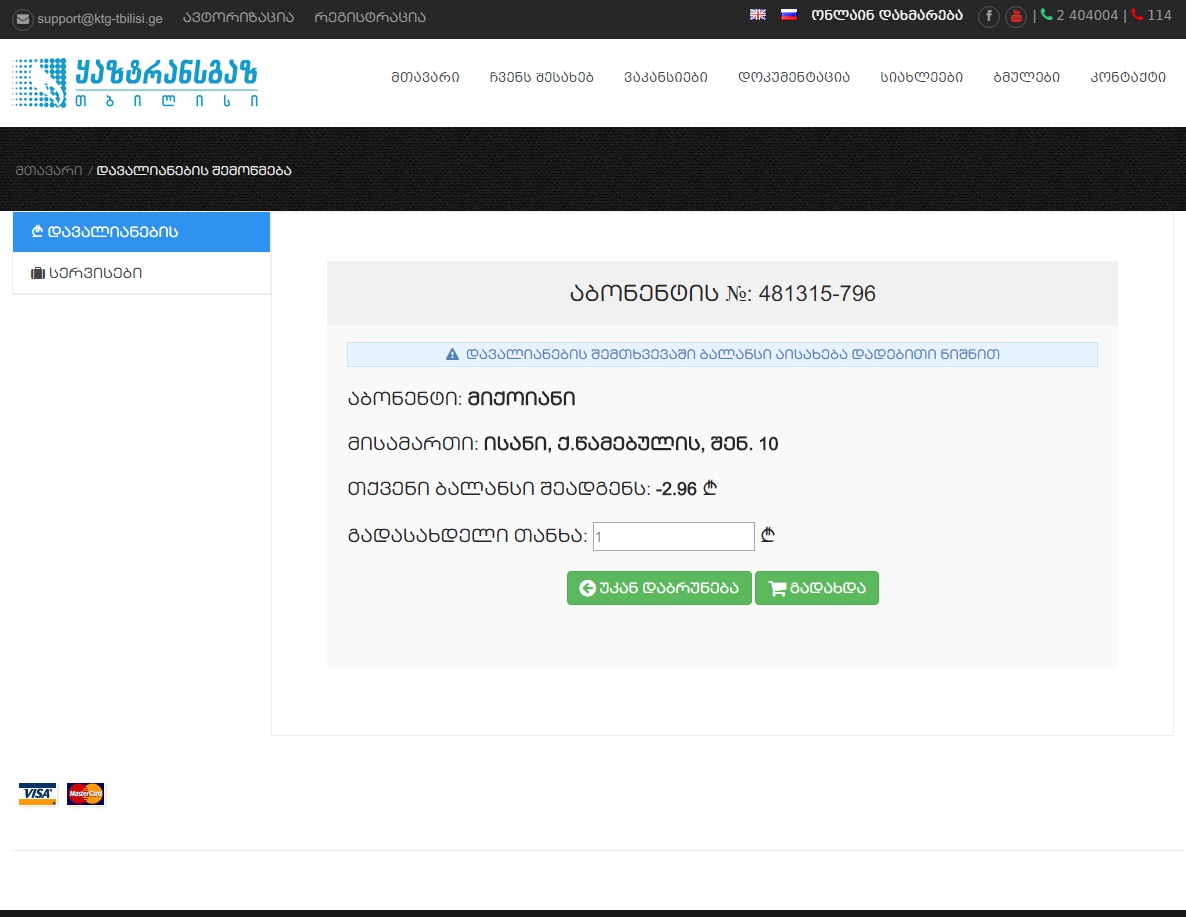Focus the გადასახდელი თანხა amount input
Image resolution: width=1186 pixels, height=917 pixels.
673,536
